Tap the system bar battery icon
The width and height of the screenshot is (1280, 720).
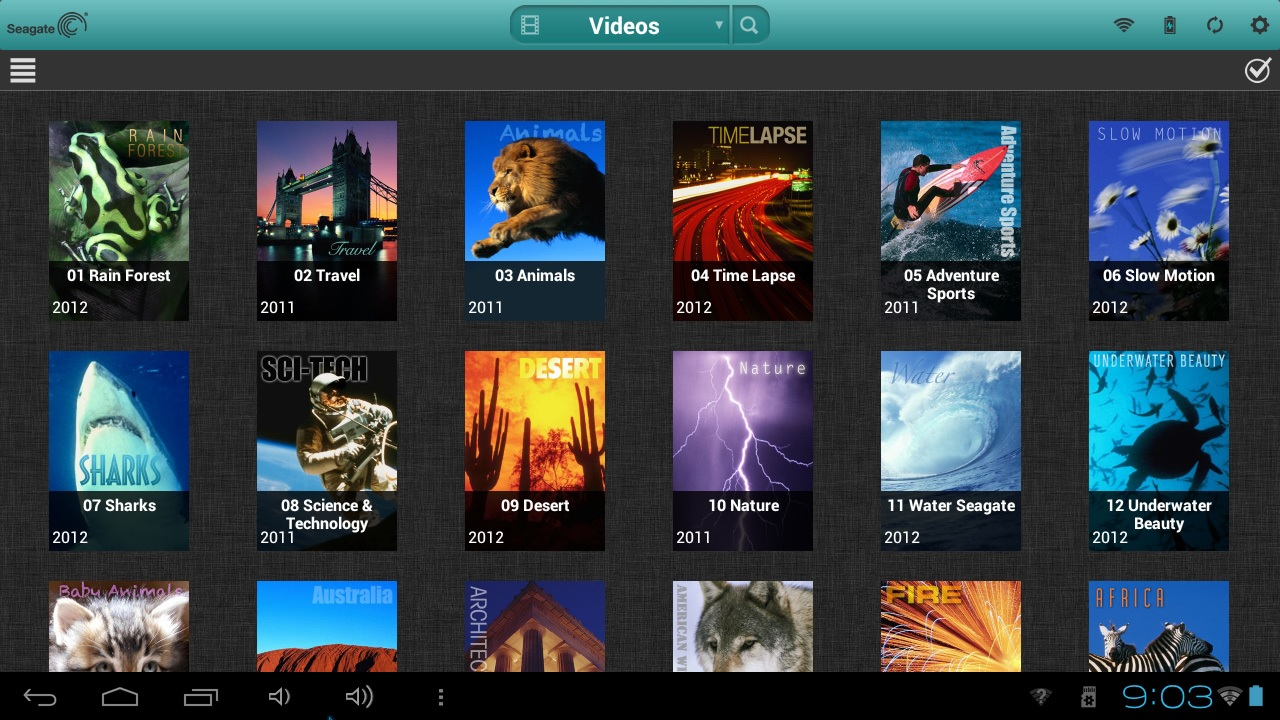tap(1257, 697)
